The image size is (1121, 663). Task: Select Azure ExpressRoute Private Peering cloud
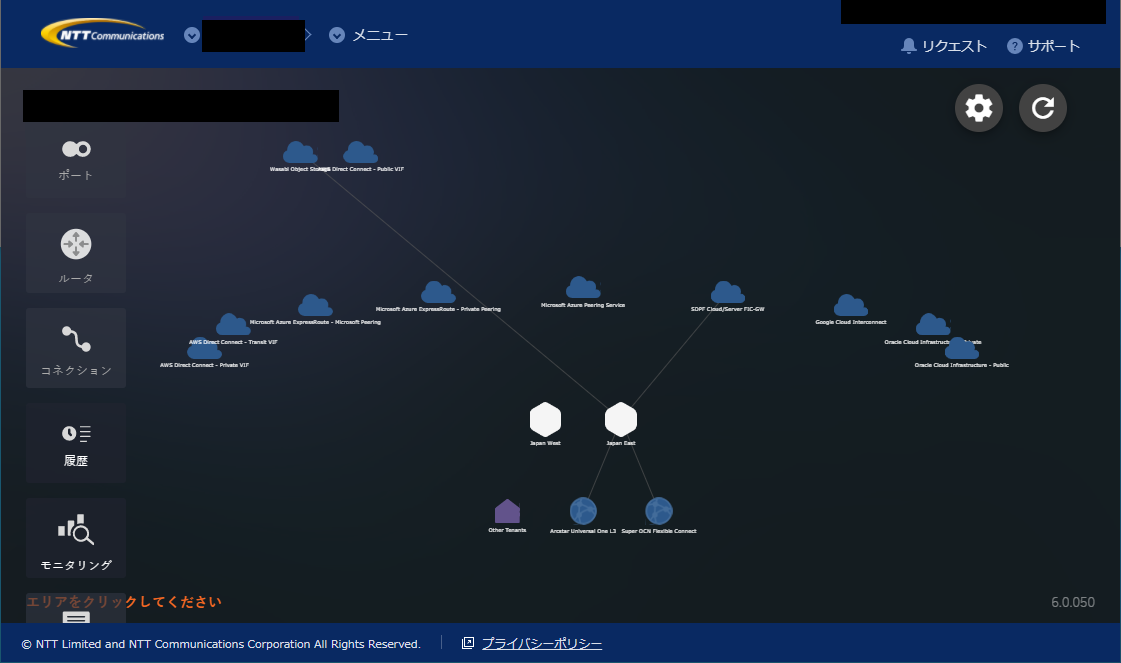pos(438,293)
